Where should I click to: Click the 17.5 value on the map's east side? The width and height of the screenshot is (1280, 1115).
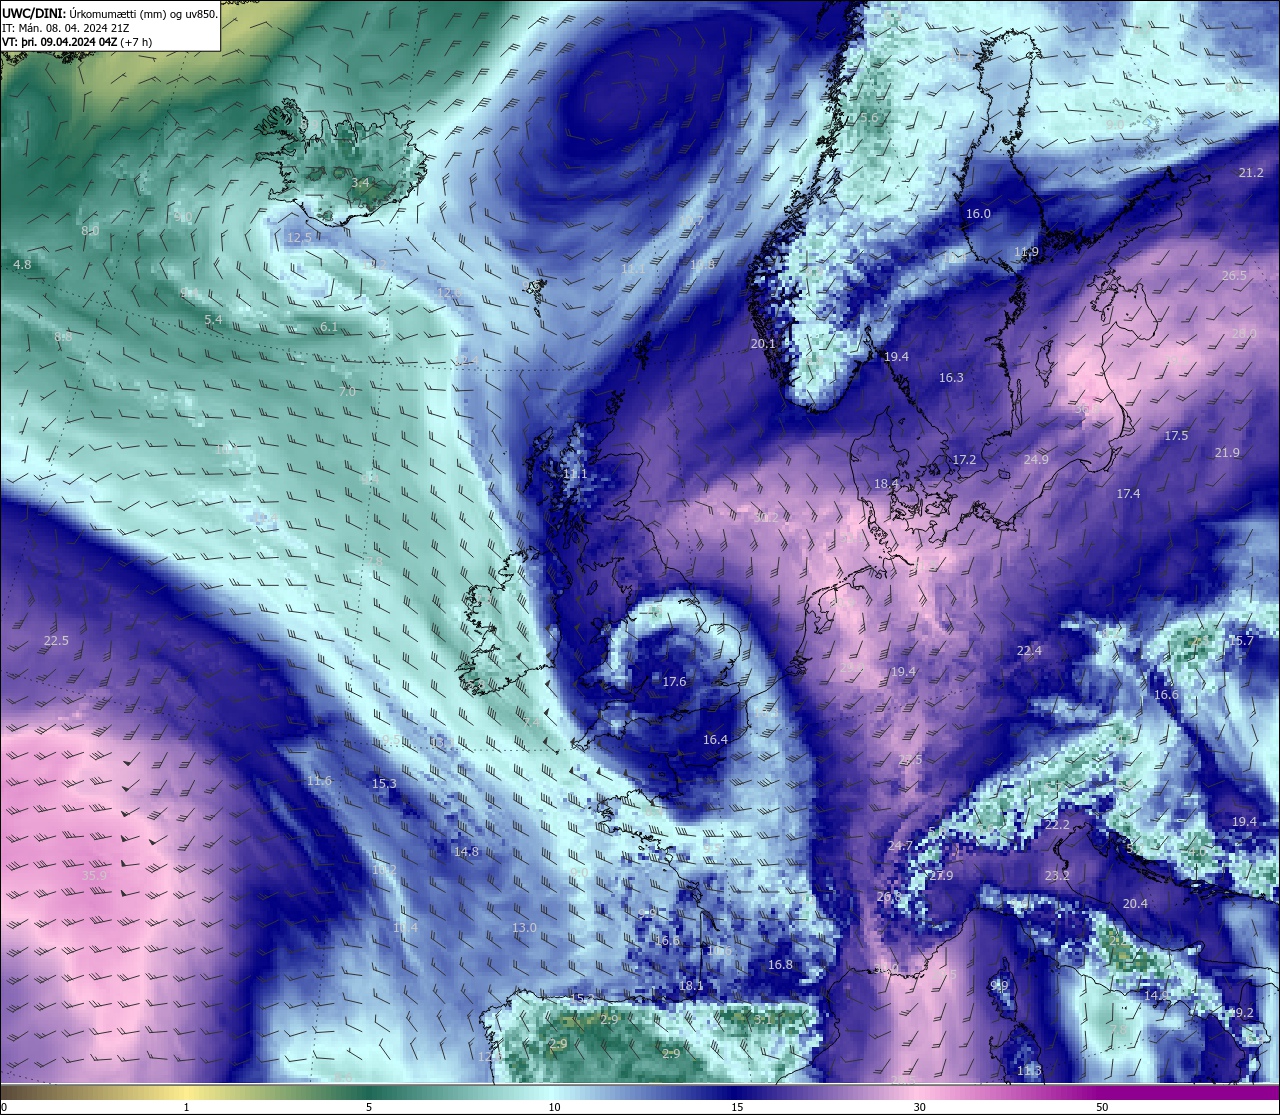[1176, 436]
